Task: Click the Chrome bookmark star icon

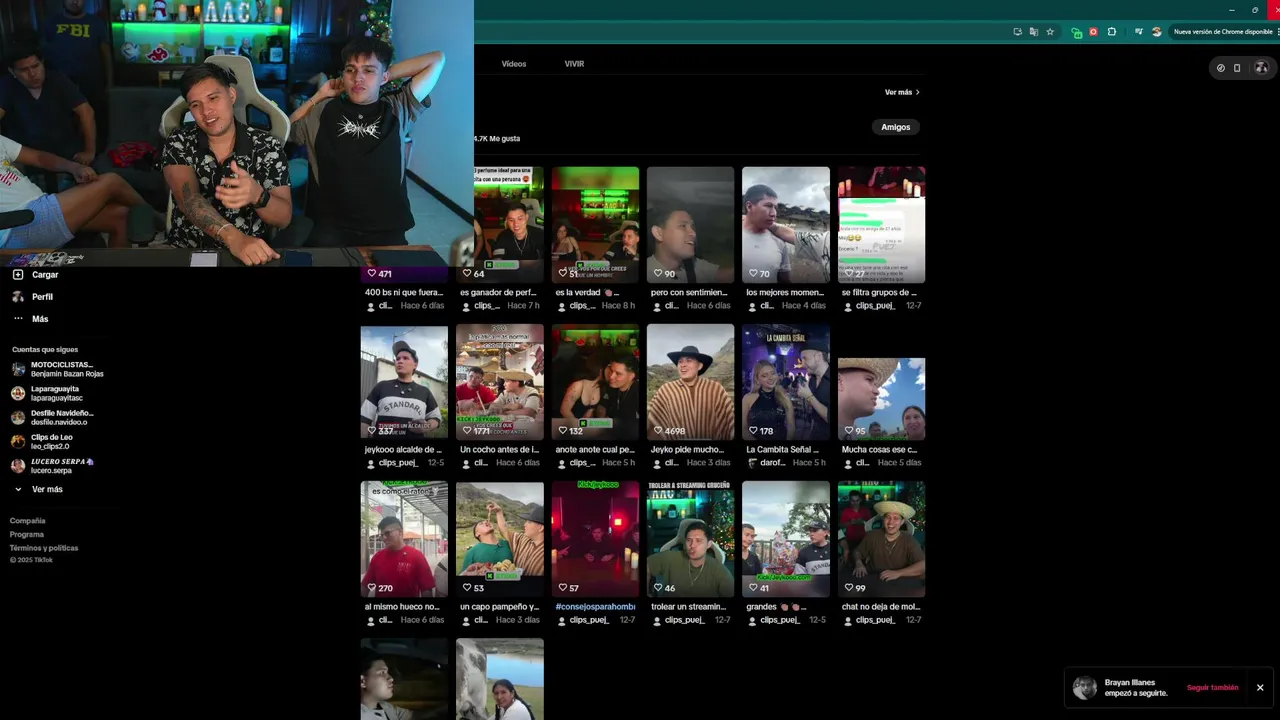Action: point(1050,32)
